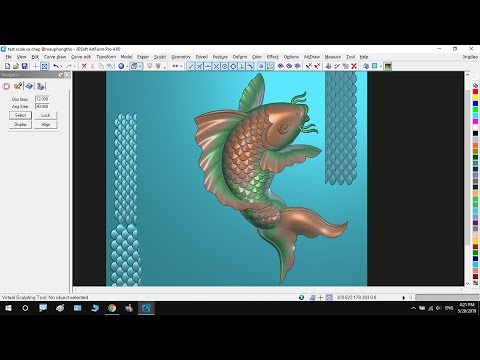Click the cube icon next to cyan square
The width and height of the screenshot is (480, 360).
(366, 66)
